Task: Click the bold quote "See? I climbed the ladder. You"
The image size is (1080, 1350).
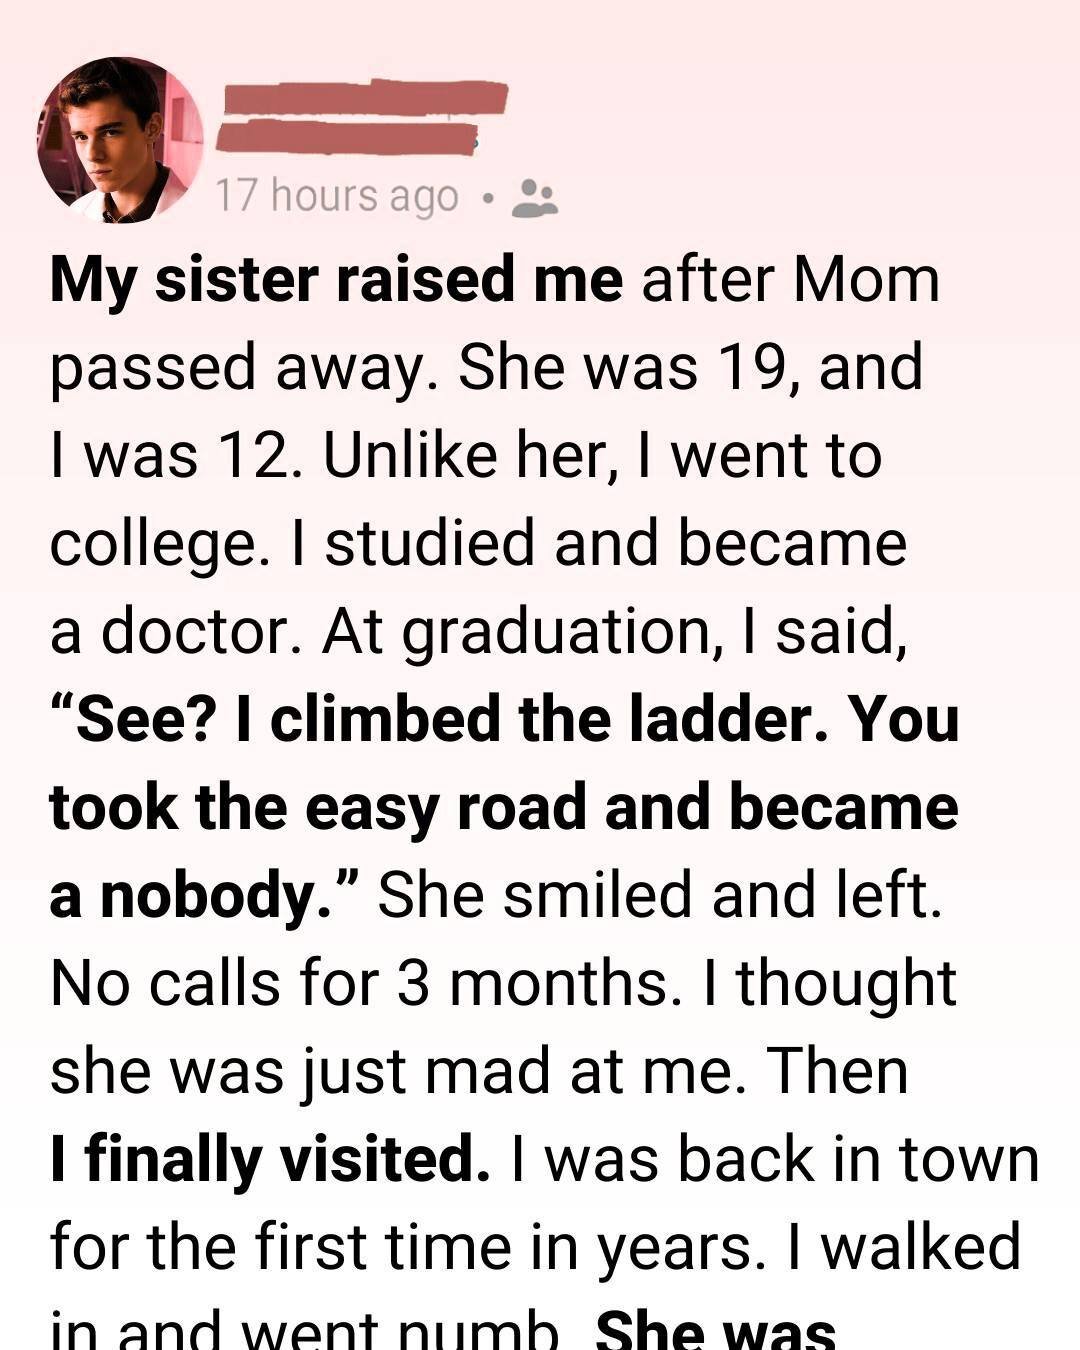Action: click(504, 719)
